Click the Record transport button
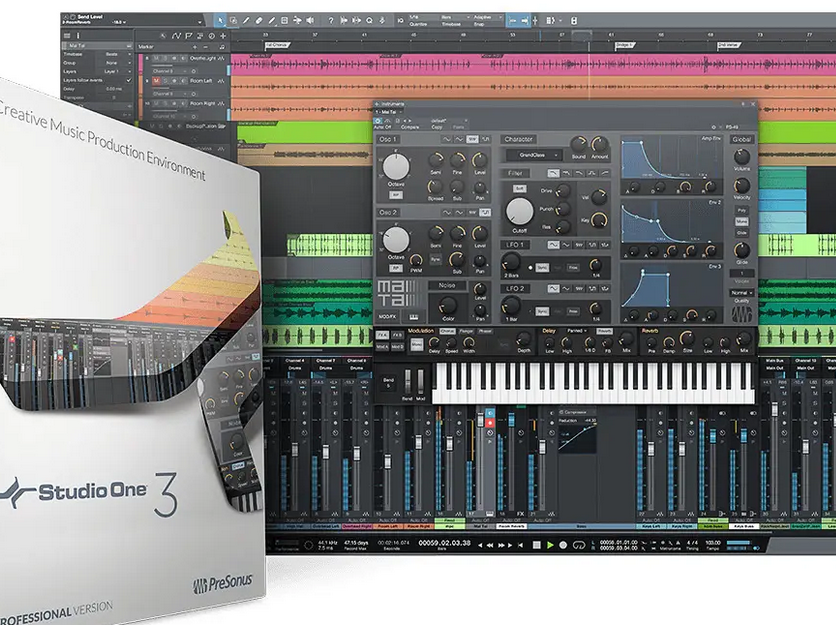 click(x=563, y=545)
